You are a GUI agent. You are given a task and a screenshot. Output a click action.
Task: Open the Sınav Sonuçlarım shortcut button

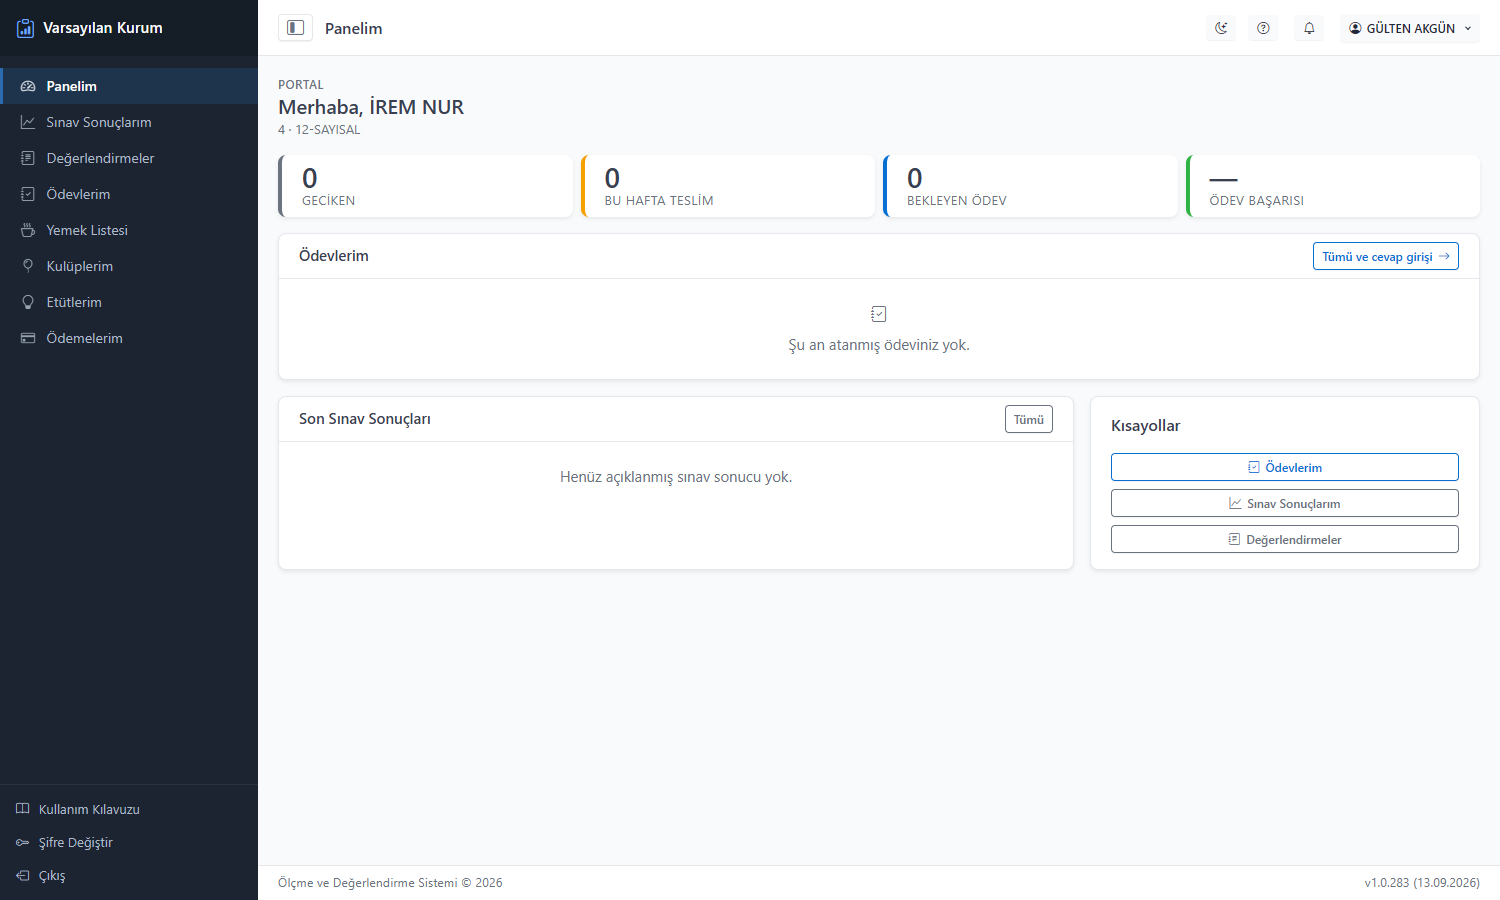click(x=1284, y=503)
